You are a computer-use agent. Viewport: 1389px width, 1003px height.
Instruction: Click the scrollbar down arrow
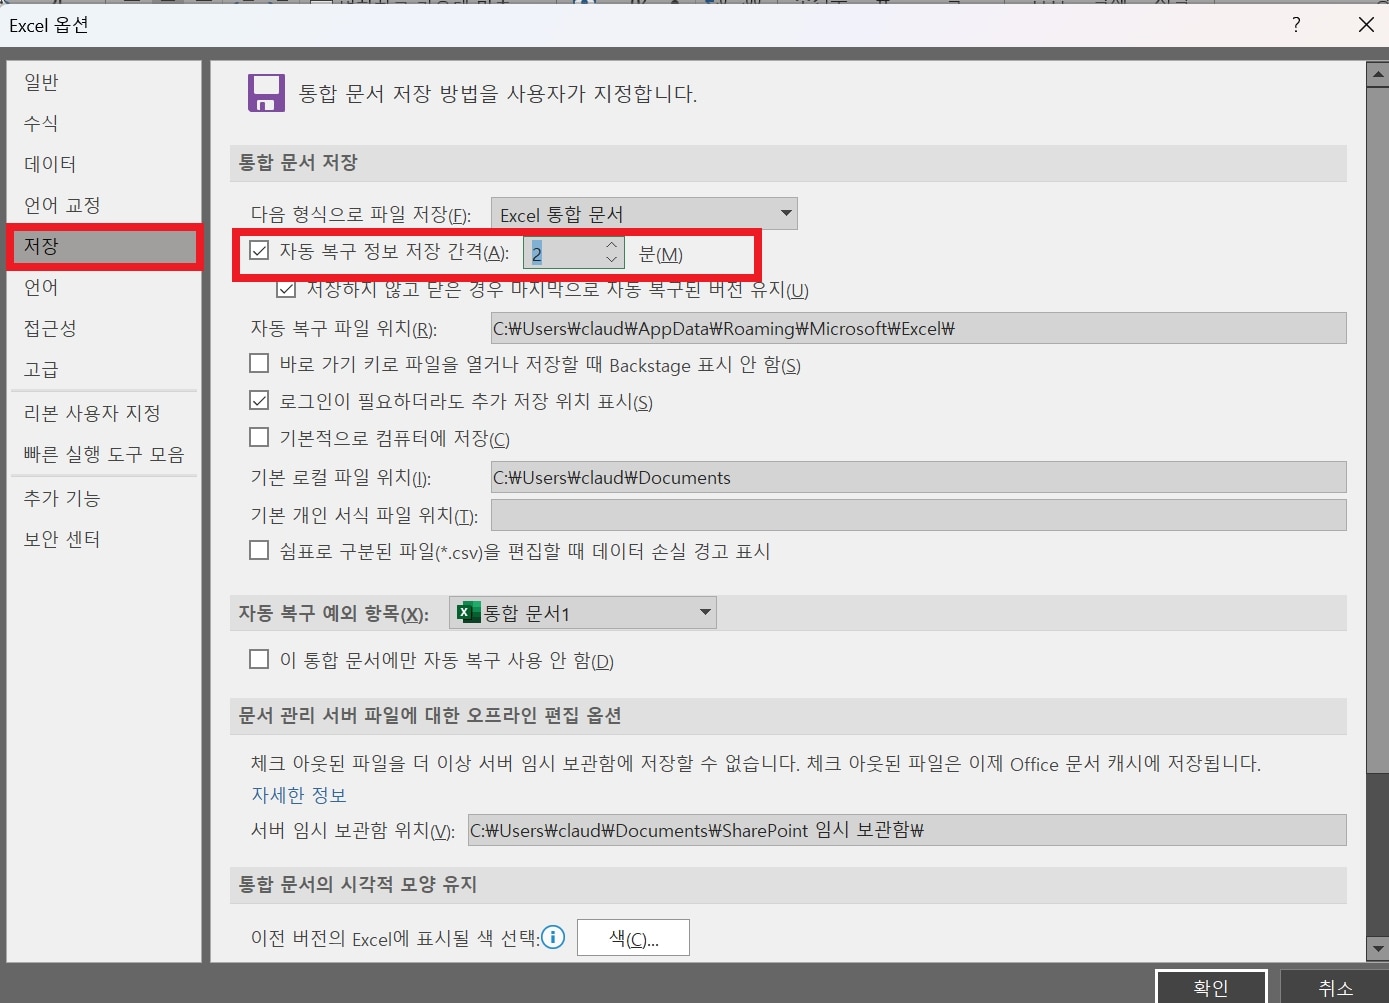click(x=1377, y=949)
